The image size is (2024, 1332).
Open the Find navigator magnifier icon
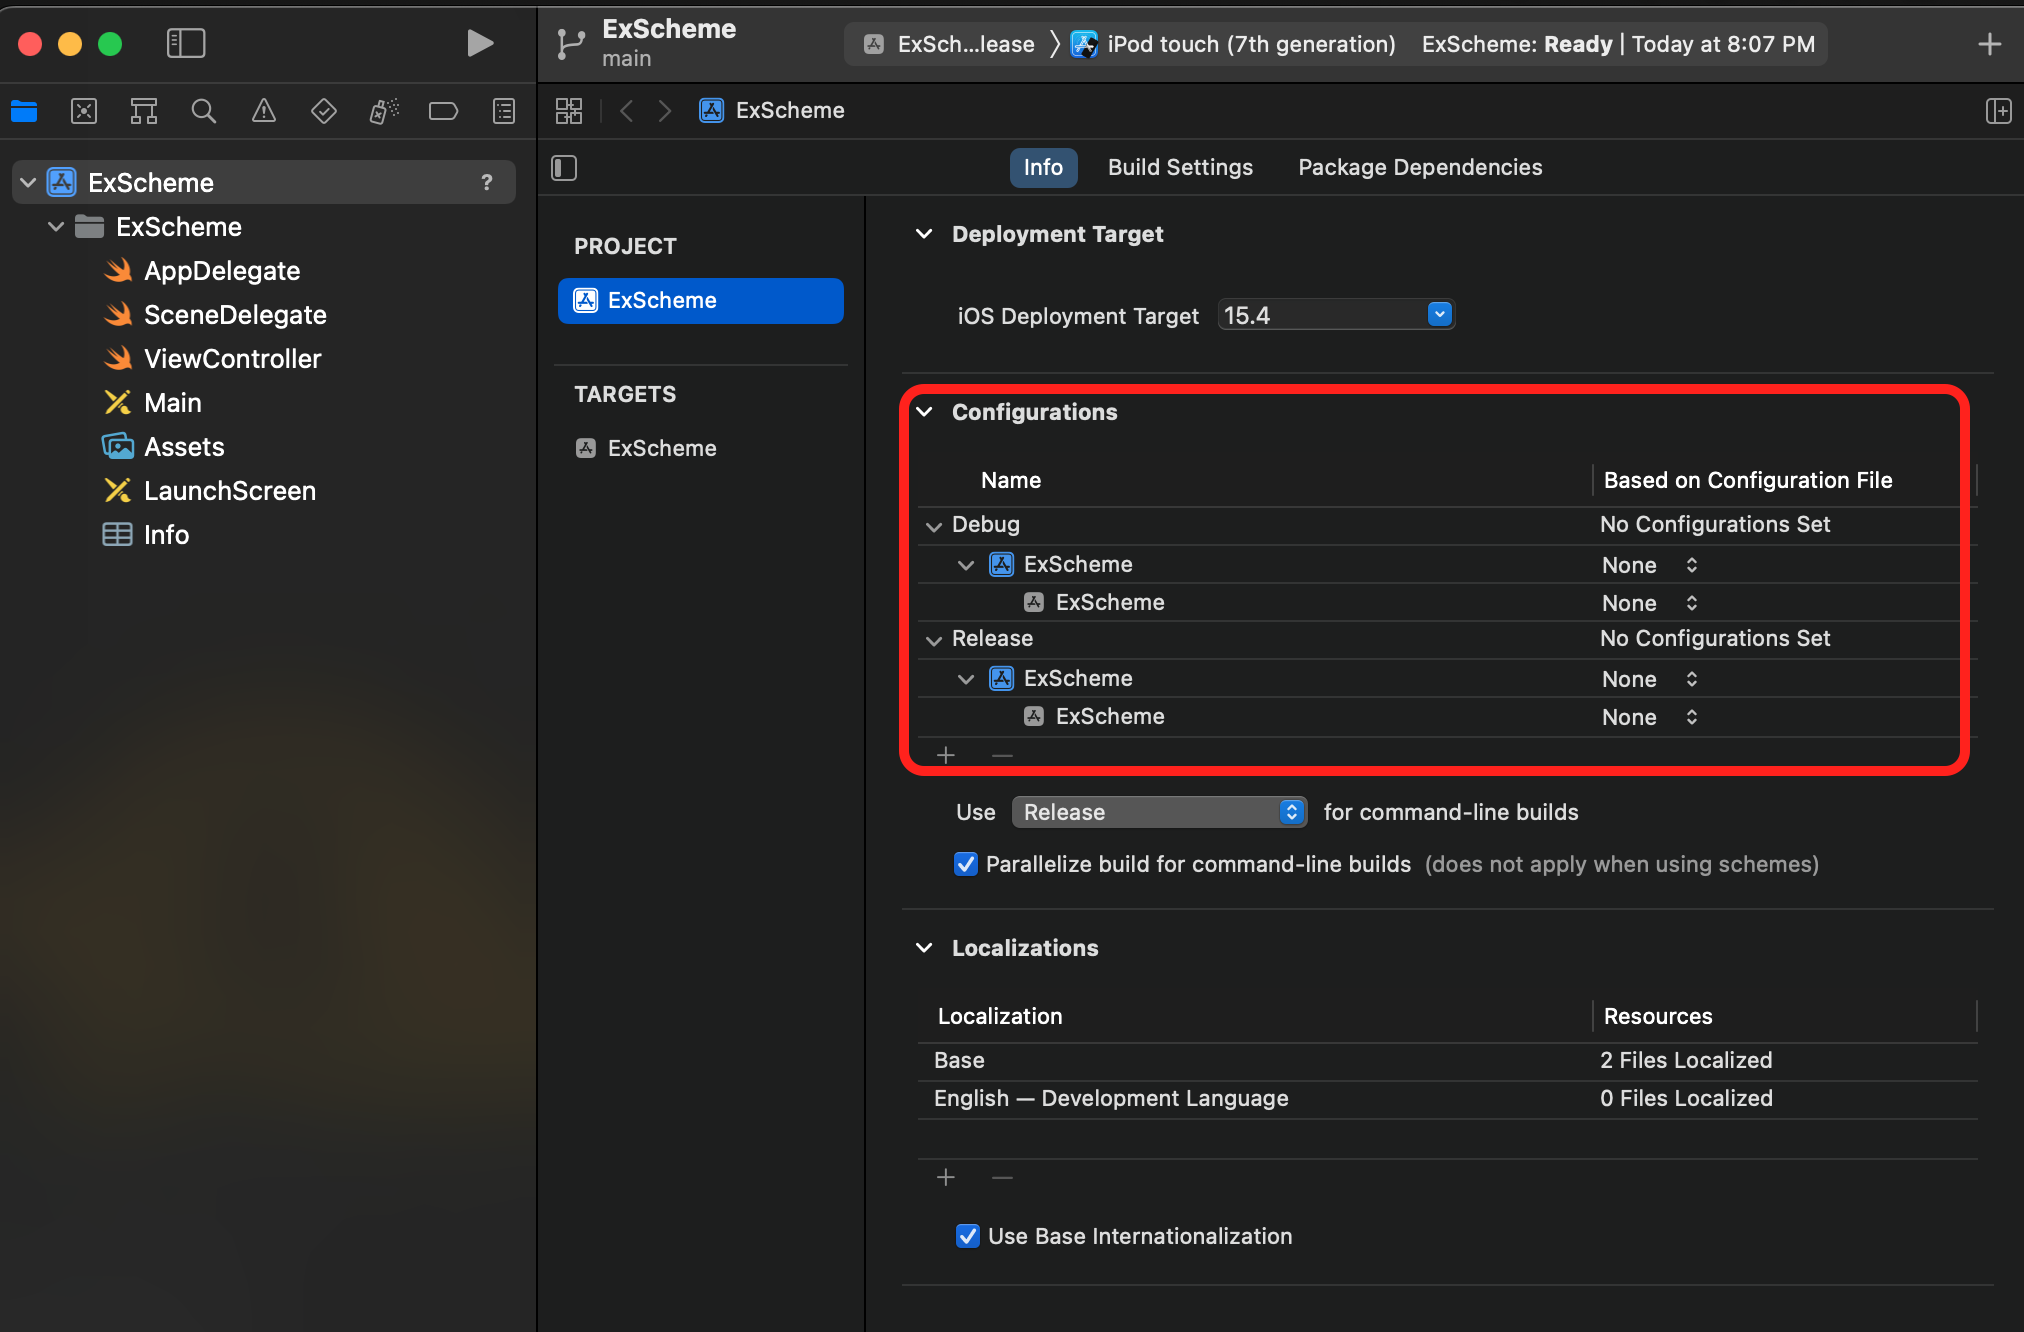tap(203, 111)
